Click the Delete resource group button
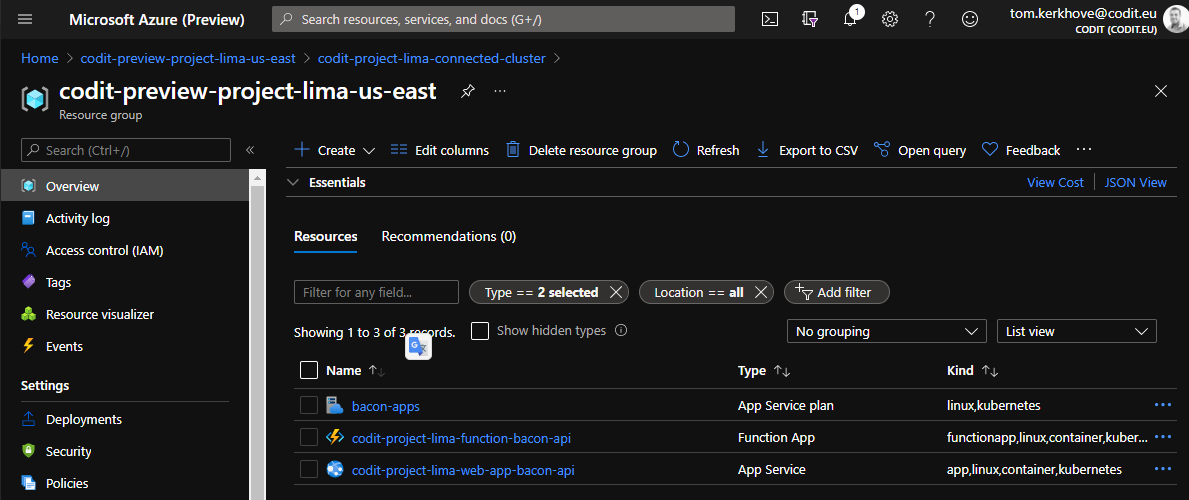The height and width of the screenshot is (500, 1189). pyautogui.click(x=581, y=150)
